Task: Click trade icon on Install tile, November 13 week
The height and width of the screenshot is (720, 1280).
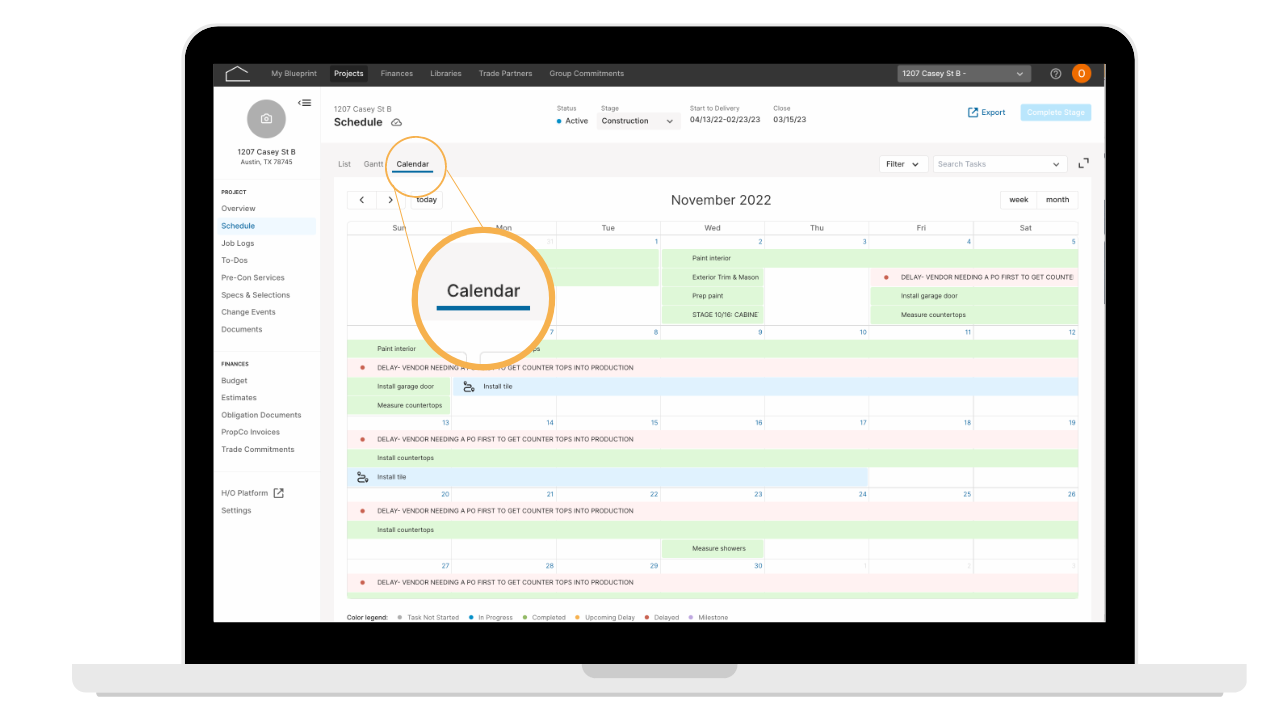Action: [x=362, y=477]
